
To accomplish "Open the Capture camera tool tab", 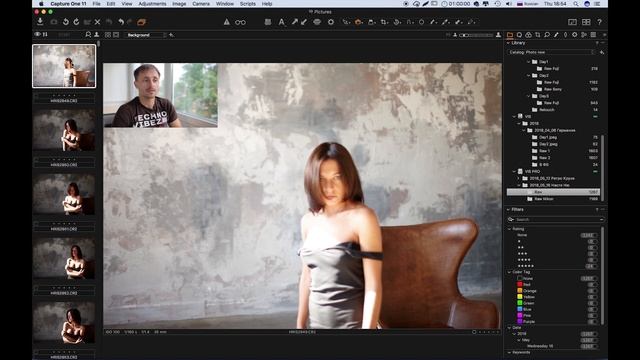I will (519, 35).
